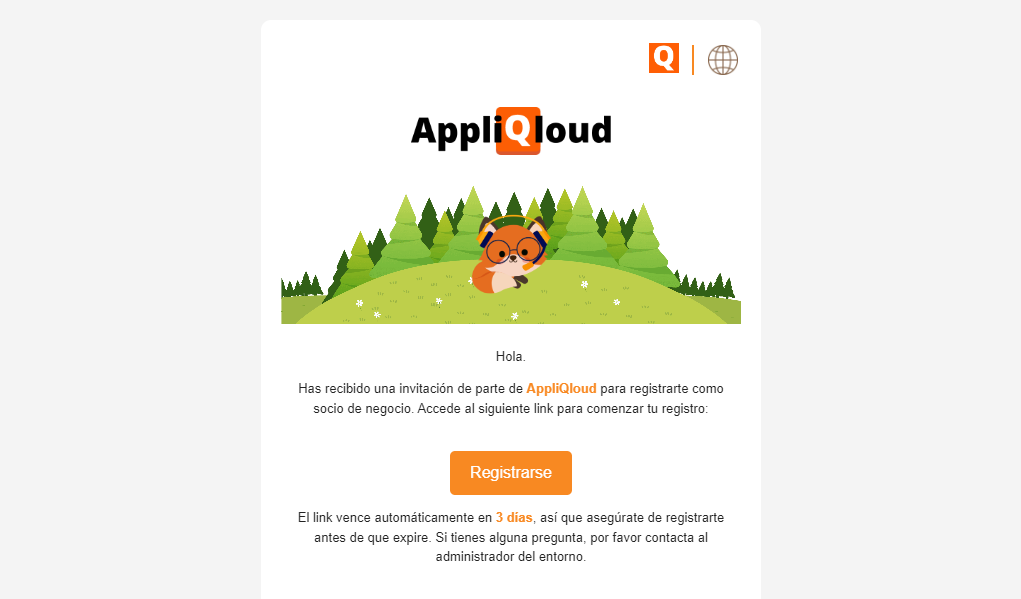Click the "Has recibido una invitación" sentence
Image resolution: width=1021 pixels, height=599 pixels.
coord(510,398)
